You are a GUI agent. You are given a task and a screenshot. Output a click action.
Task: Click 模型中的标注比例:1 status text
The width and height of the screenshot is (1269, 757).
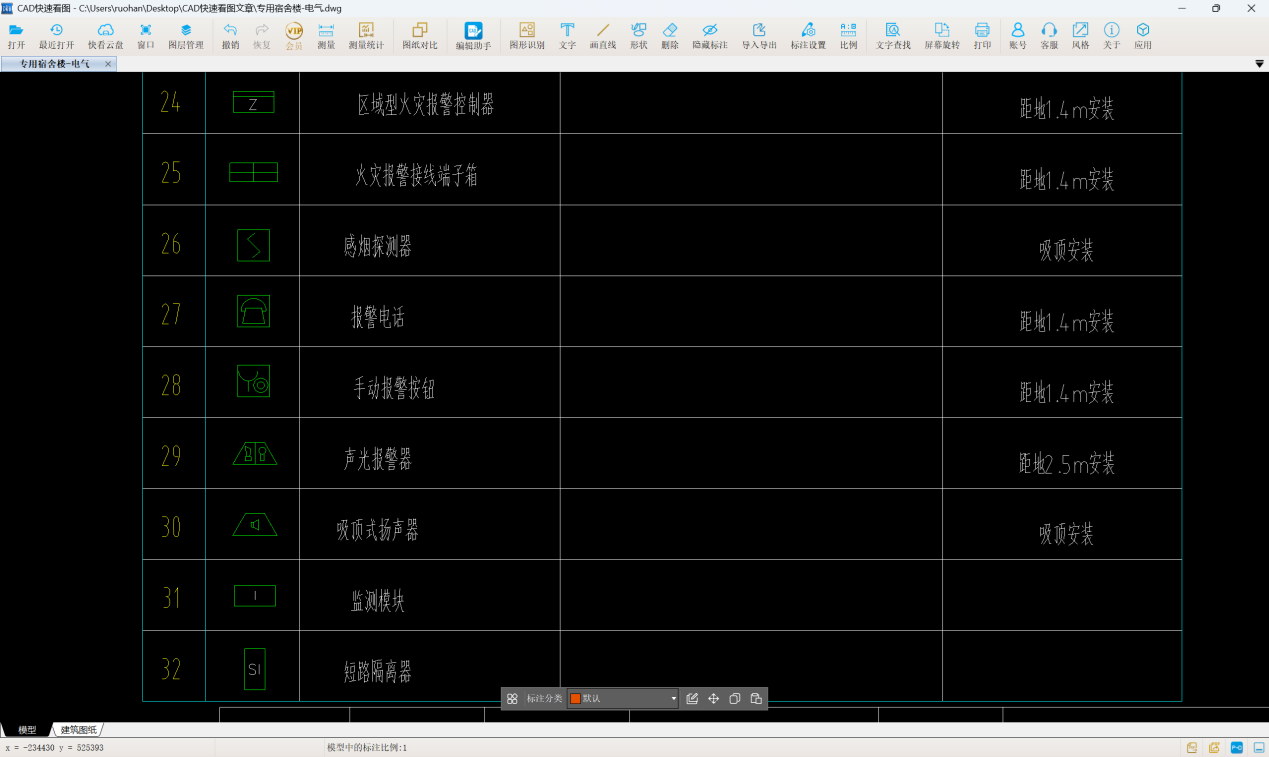(367, 747)
